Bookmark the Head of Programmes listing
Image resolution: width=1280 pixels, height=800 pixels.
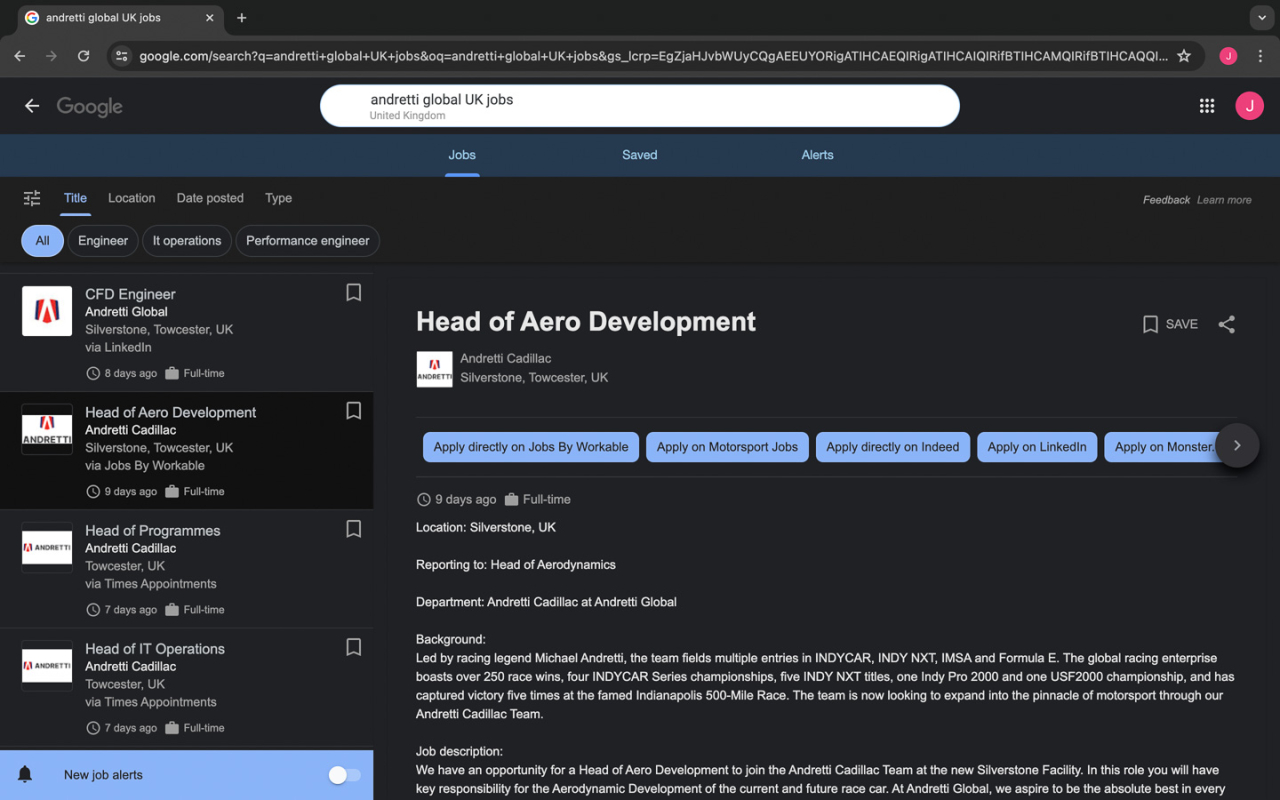pos(353,529)
